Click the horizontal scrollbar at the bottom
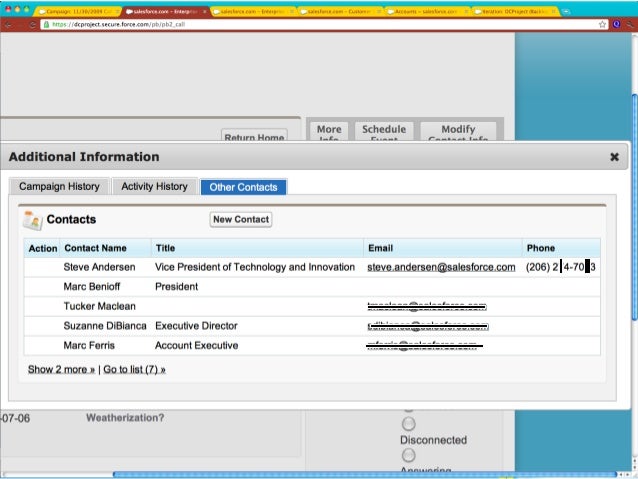The height and width of the screenshot is (479, 638). 364,475
